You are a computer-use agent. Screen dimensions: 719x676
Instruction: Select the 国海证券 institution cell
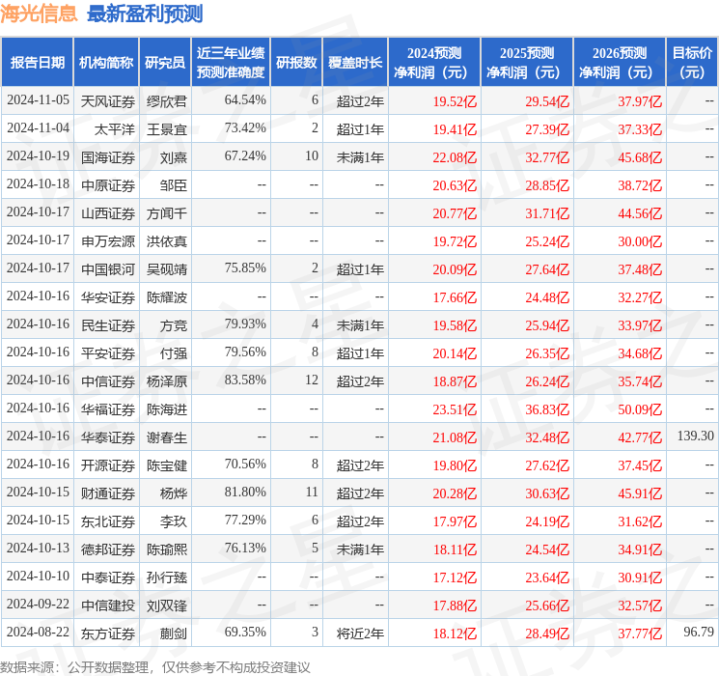point(108,157)
